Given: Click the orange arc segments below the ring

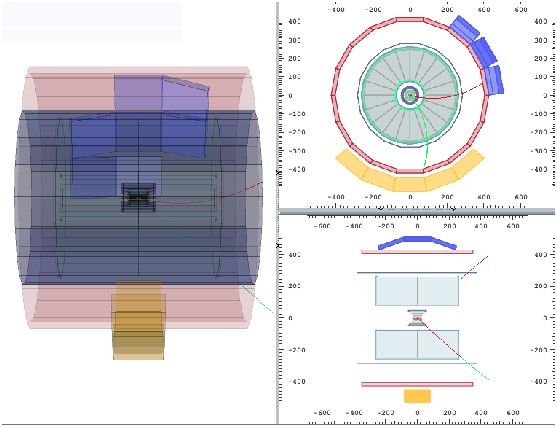Looking at the screenshot, I should (x=410, y=172).
